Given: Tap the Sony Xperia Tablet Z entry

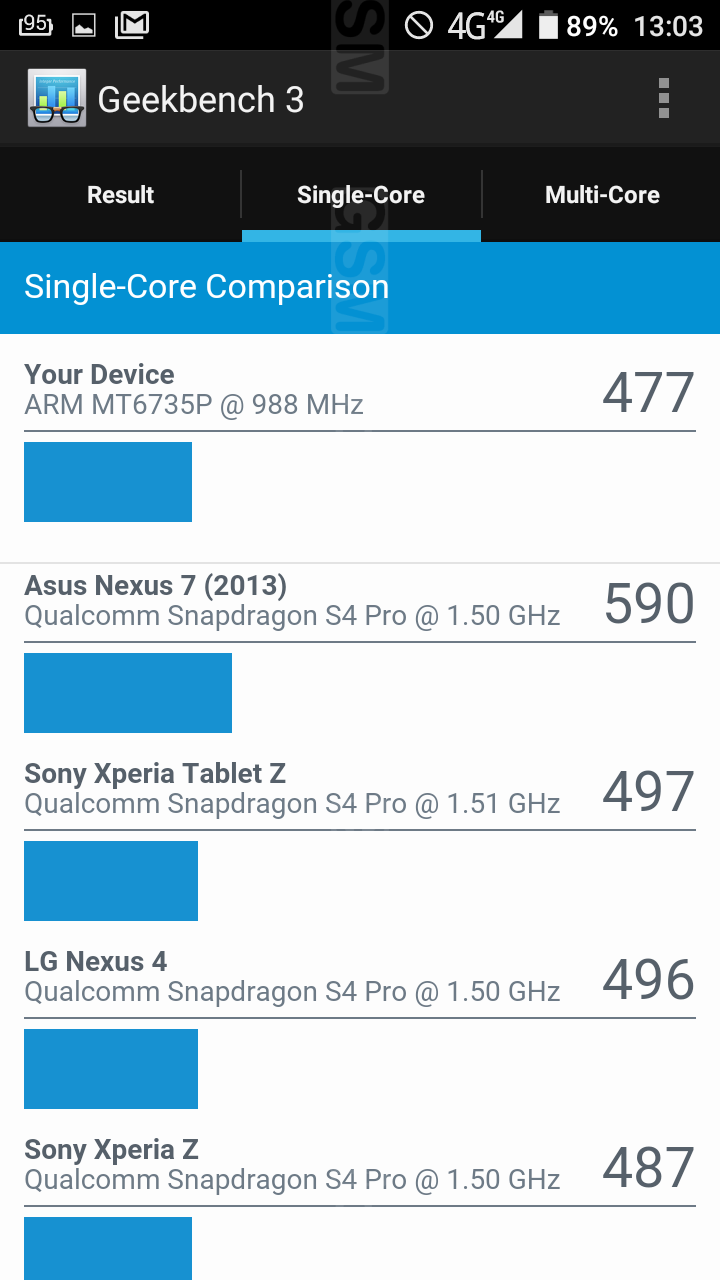Looking at the screenshot, I should [x=292, y=788].
